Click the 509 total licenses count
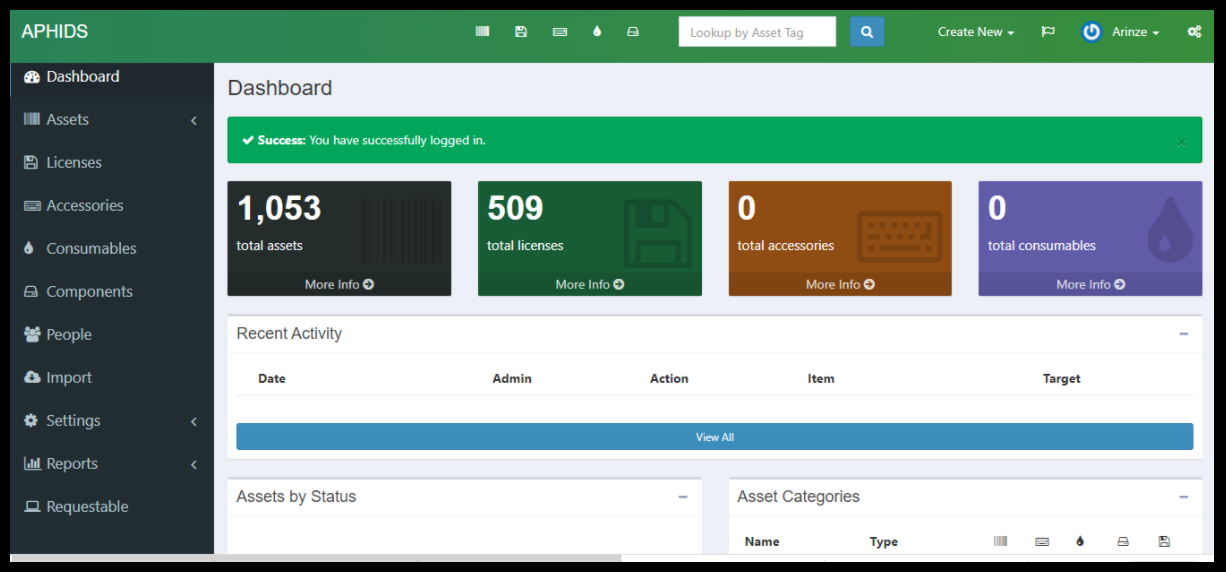1226x572 pixels. point(515,208)
